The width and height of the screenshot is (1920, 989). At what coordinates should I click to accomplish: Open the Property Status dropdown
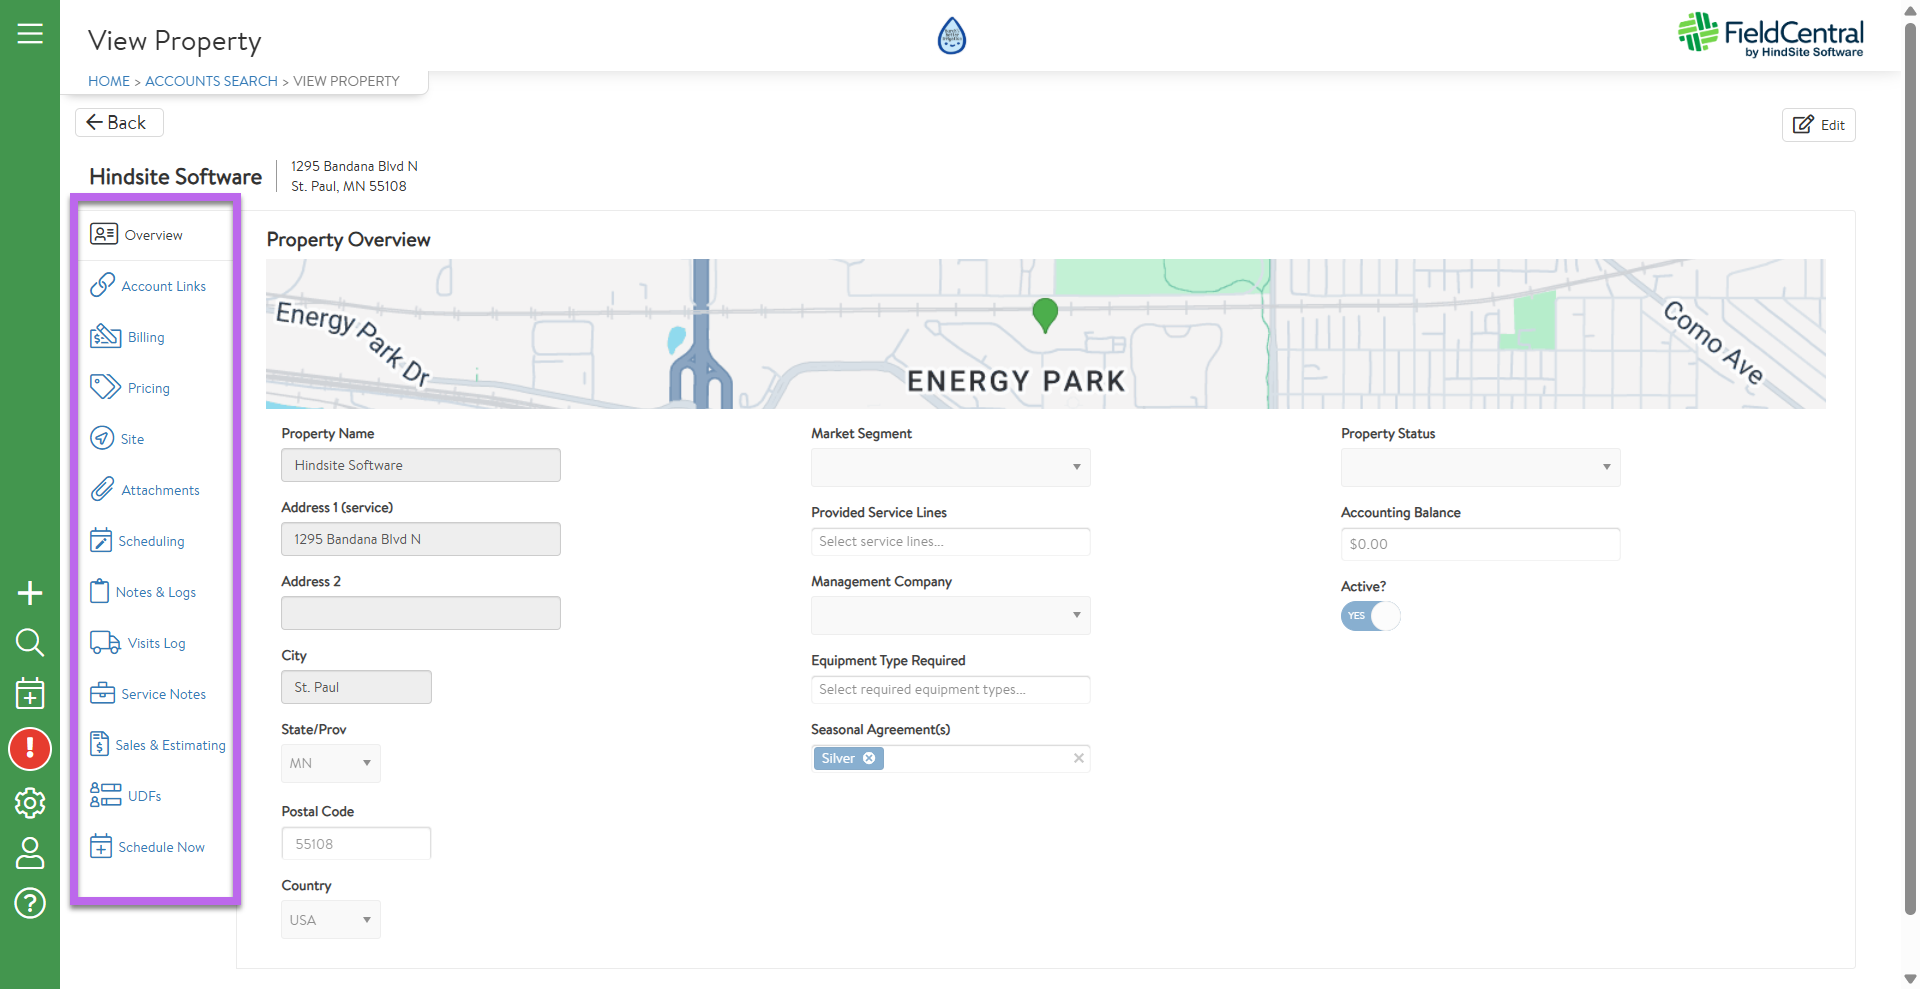tap(1480, 467)
